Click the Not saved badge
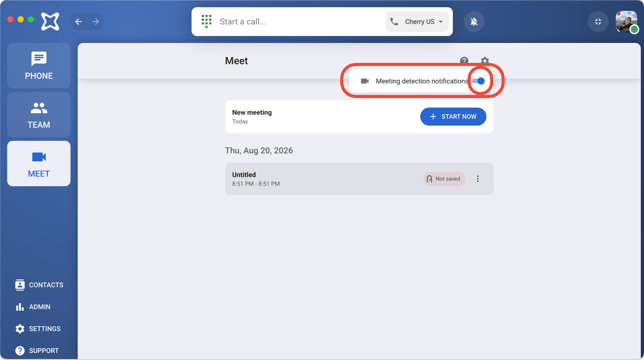Screen dimensions: 644x360 coord(444,179)
